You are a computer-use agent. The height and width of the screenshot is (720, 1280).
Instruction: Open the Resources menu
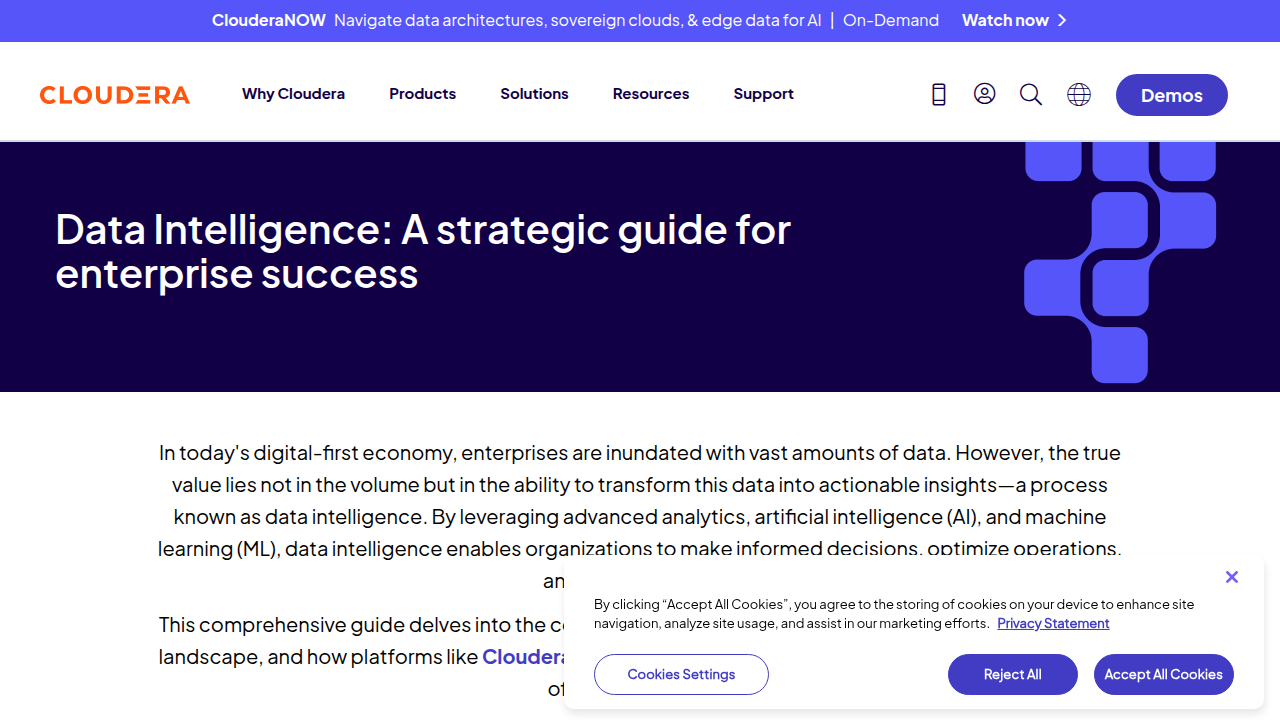[x=651, y=94]
